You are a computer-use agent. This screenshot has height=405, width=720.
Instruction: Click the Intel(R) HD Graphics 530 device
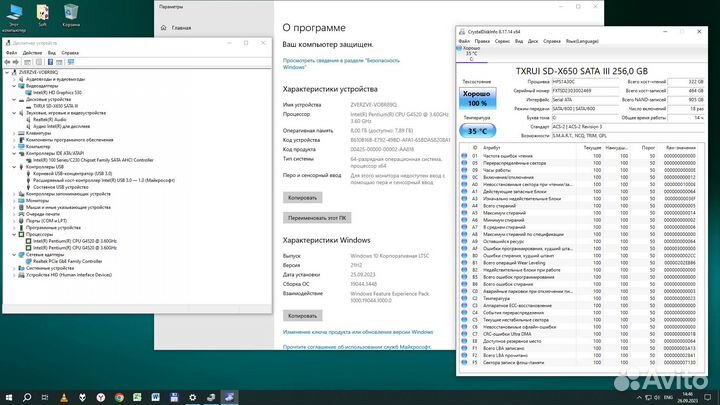57,93
